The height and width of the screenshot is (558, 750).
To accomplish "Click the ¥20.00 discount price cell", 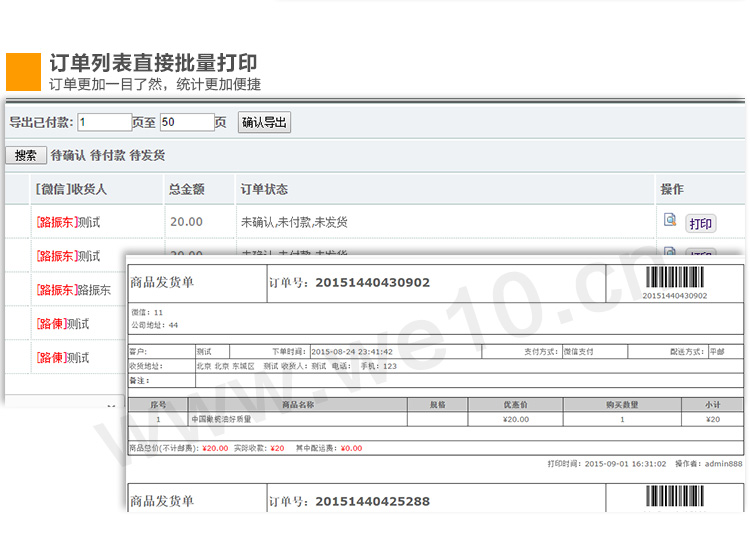I will (x=516, y=419).
